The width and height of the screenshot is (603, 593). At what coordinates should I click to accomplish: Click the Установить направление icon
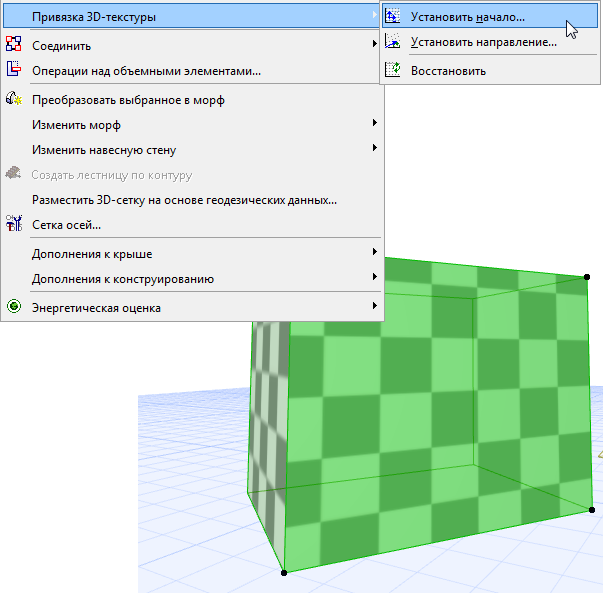pyautogui.click(x=393, y=41)
